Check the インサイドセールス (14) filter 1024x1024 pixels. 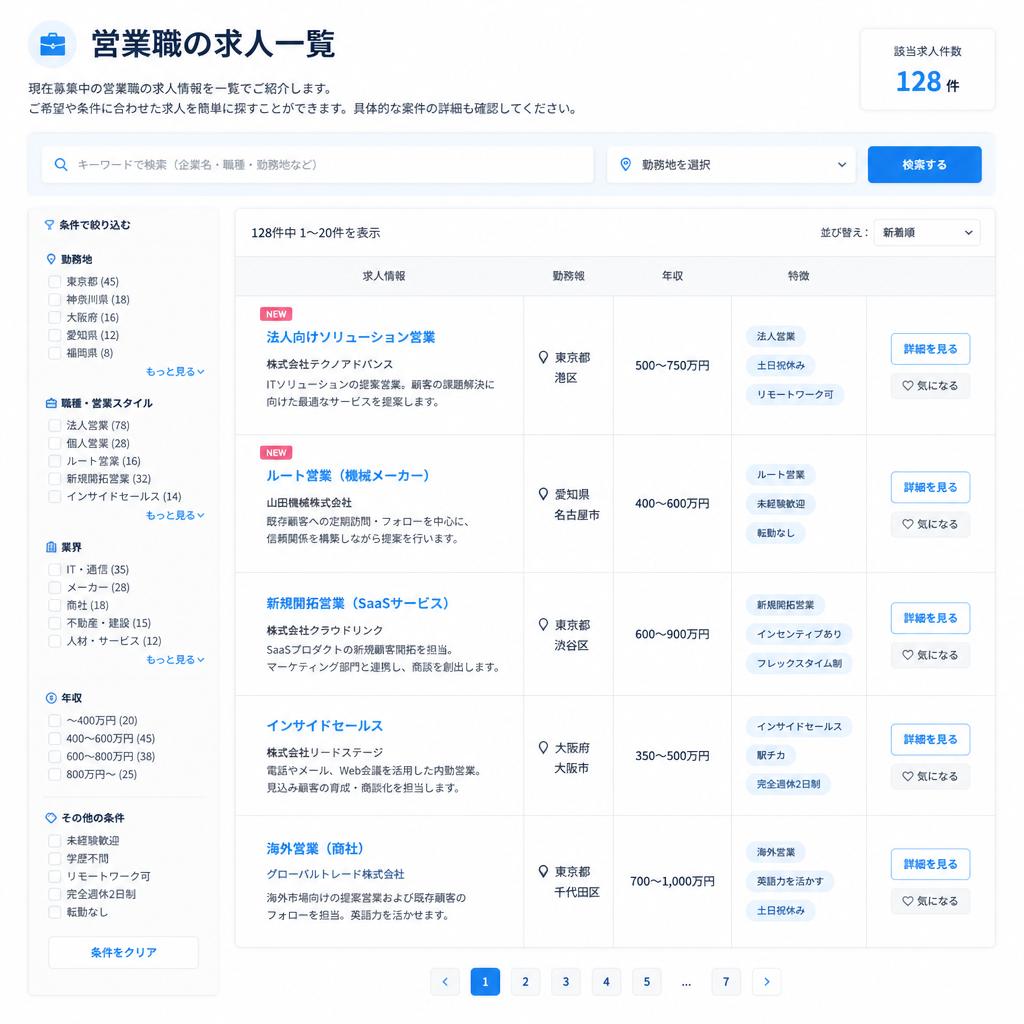tap(55, 496)
